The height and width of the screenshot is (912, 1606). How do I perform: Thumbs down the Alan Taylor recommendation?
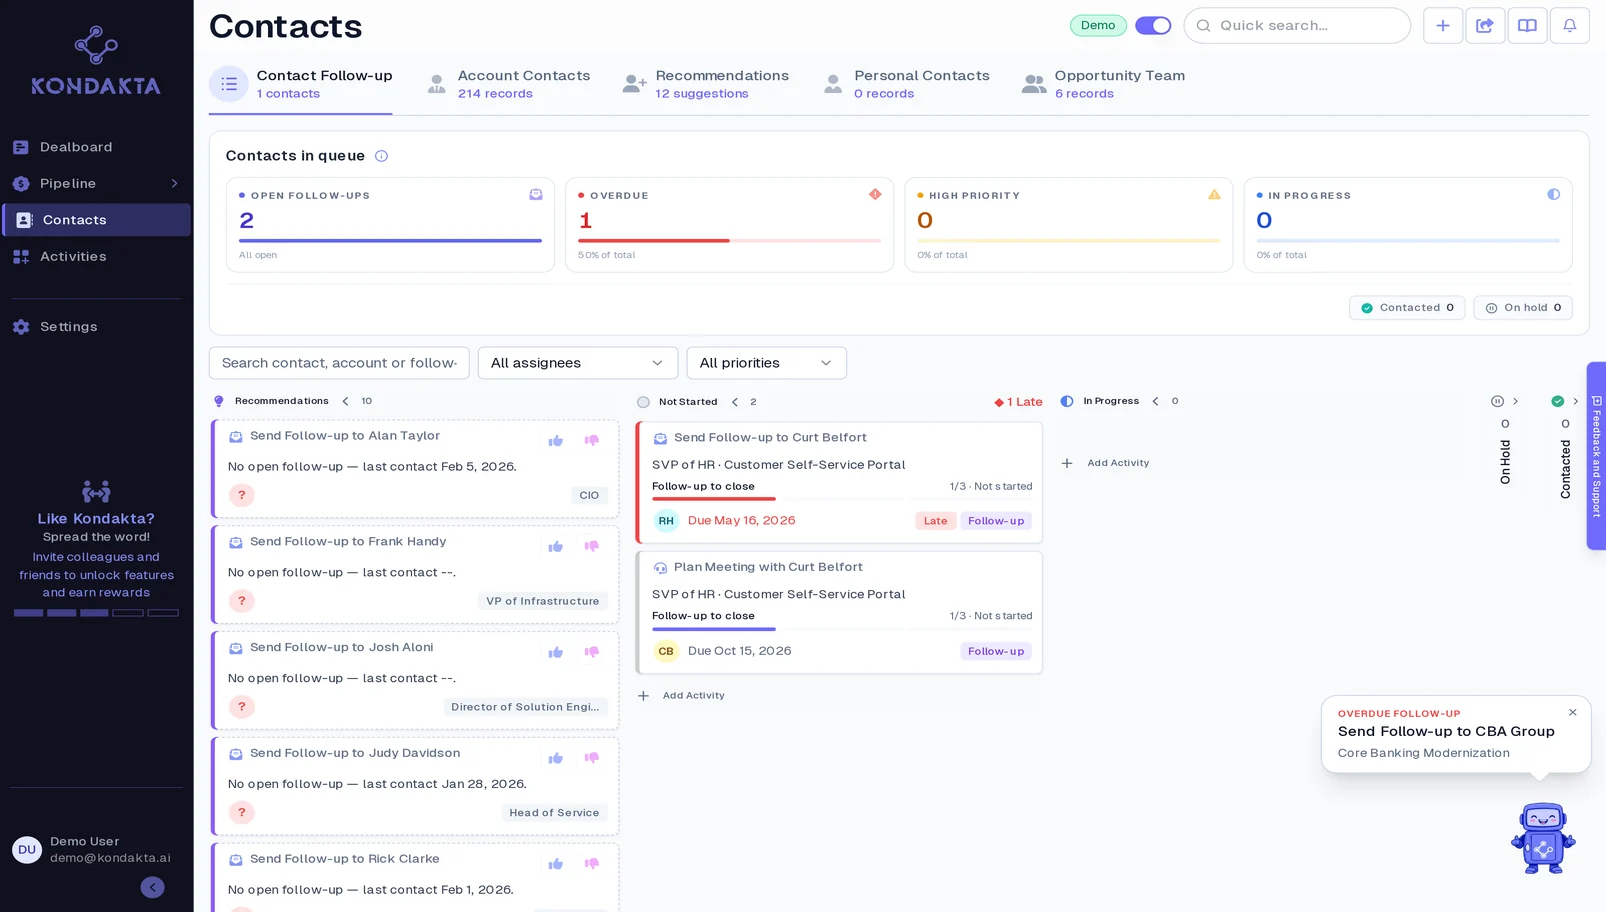(x=592, y=441)
